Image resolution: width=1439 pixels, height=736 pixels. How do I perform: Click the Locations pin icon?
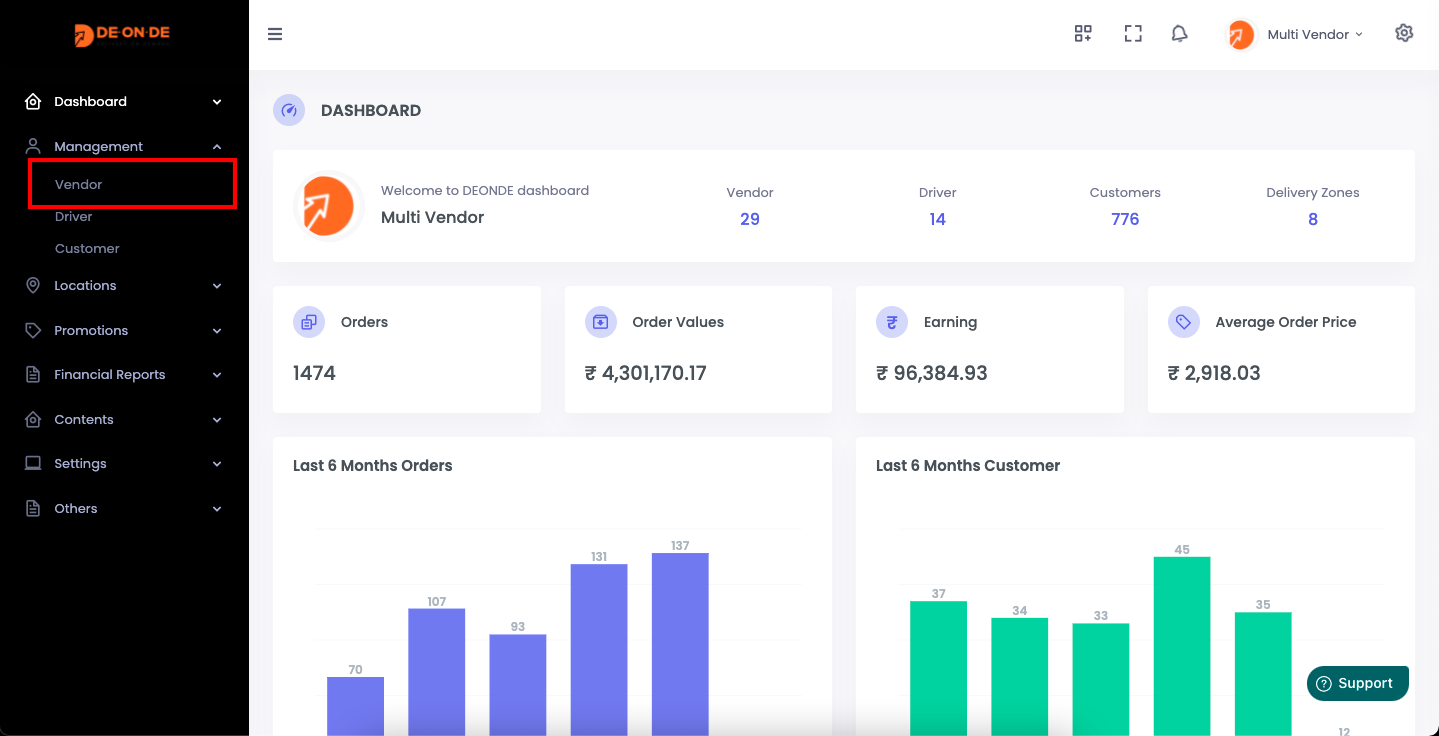(x=33, y=286)
